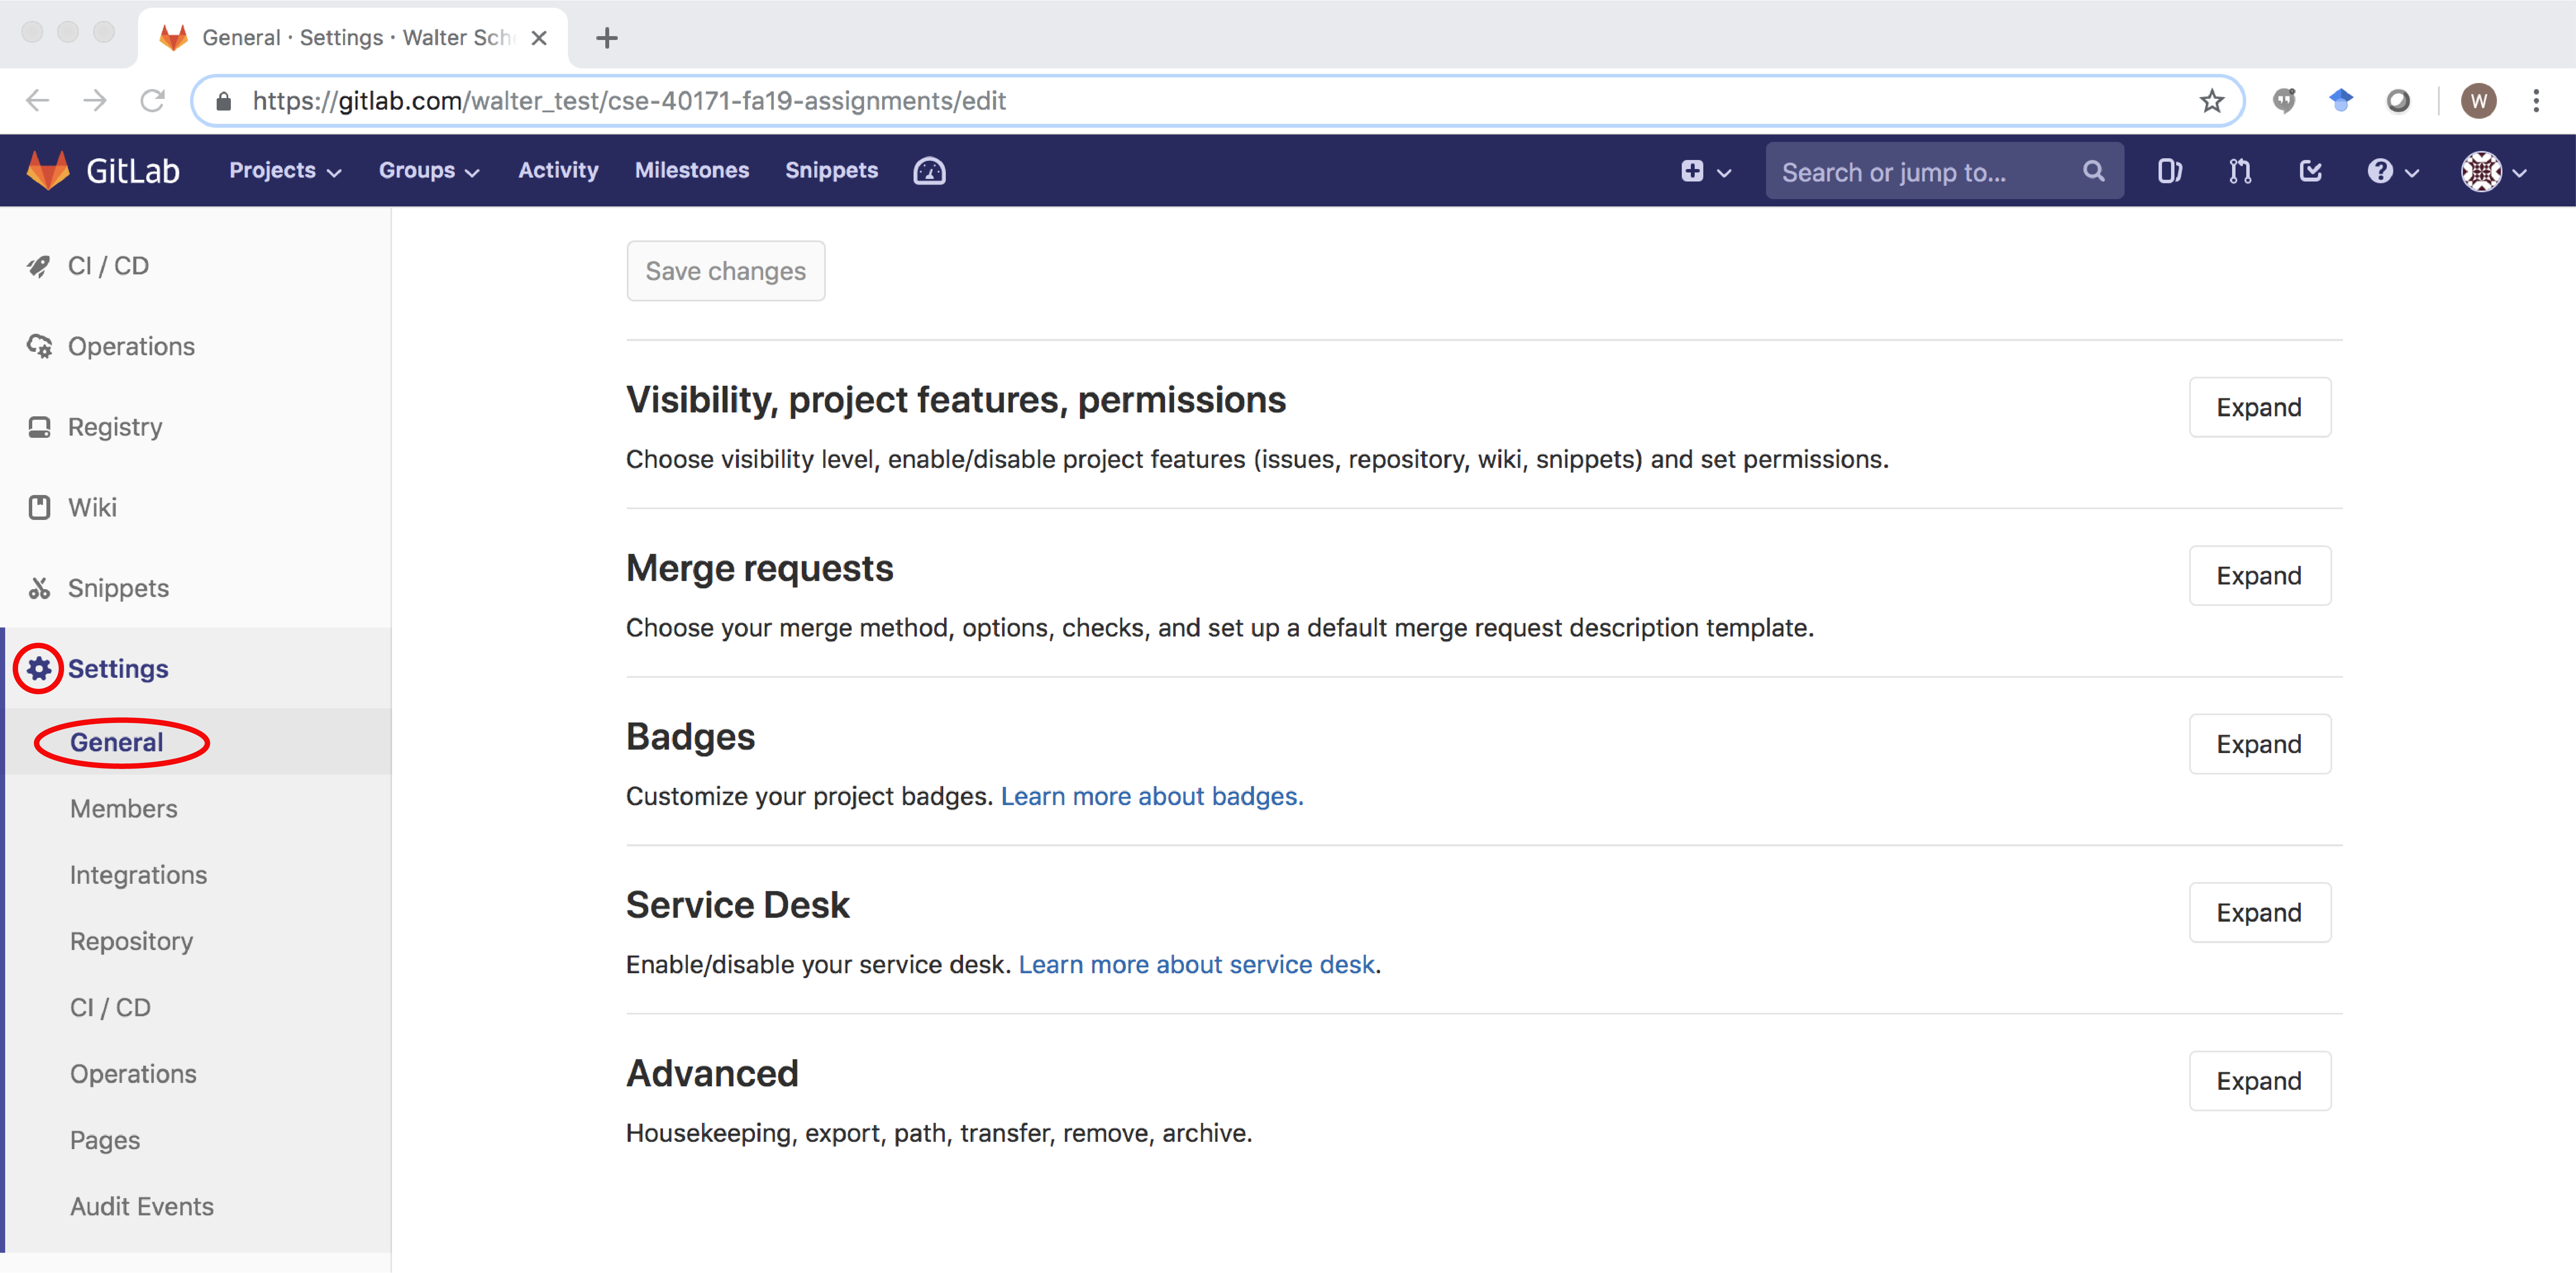2576x1273 pixels.
Task: Open the To-Do list checkmark icon
Action: (x=2310, y=171)
